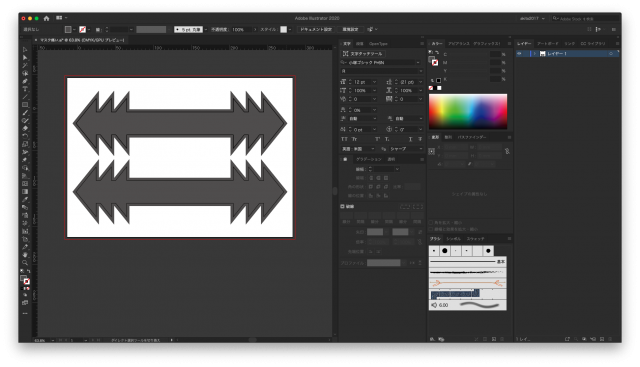Select the Eyedropper tool in toolbar
Image resolution: width=640 pixels, height=367 pixels.
point(25,199)
